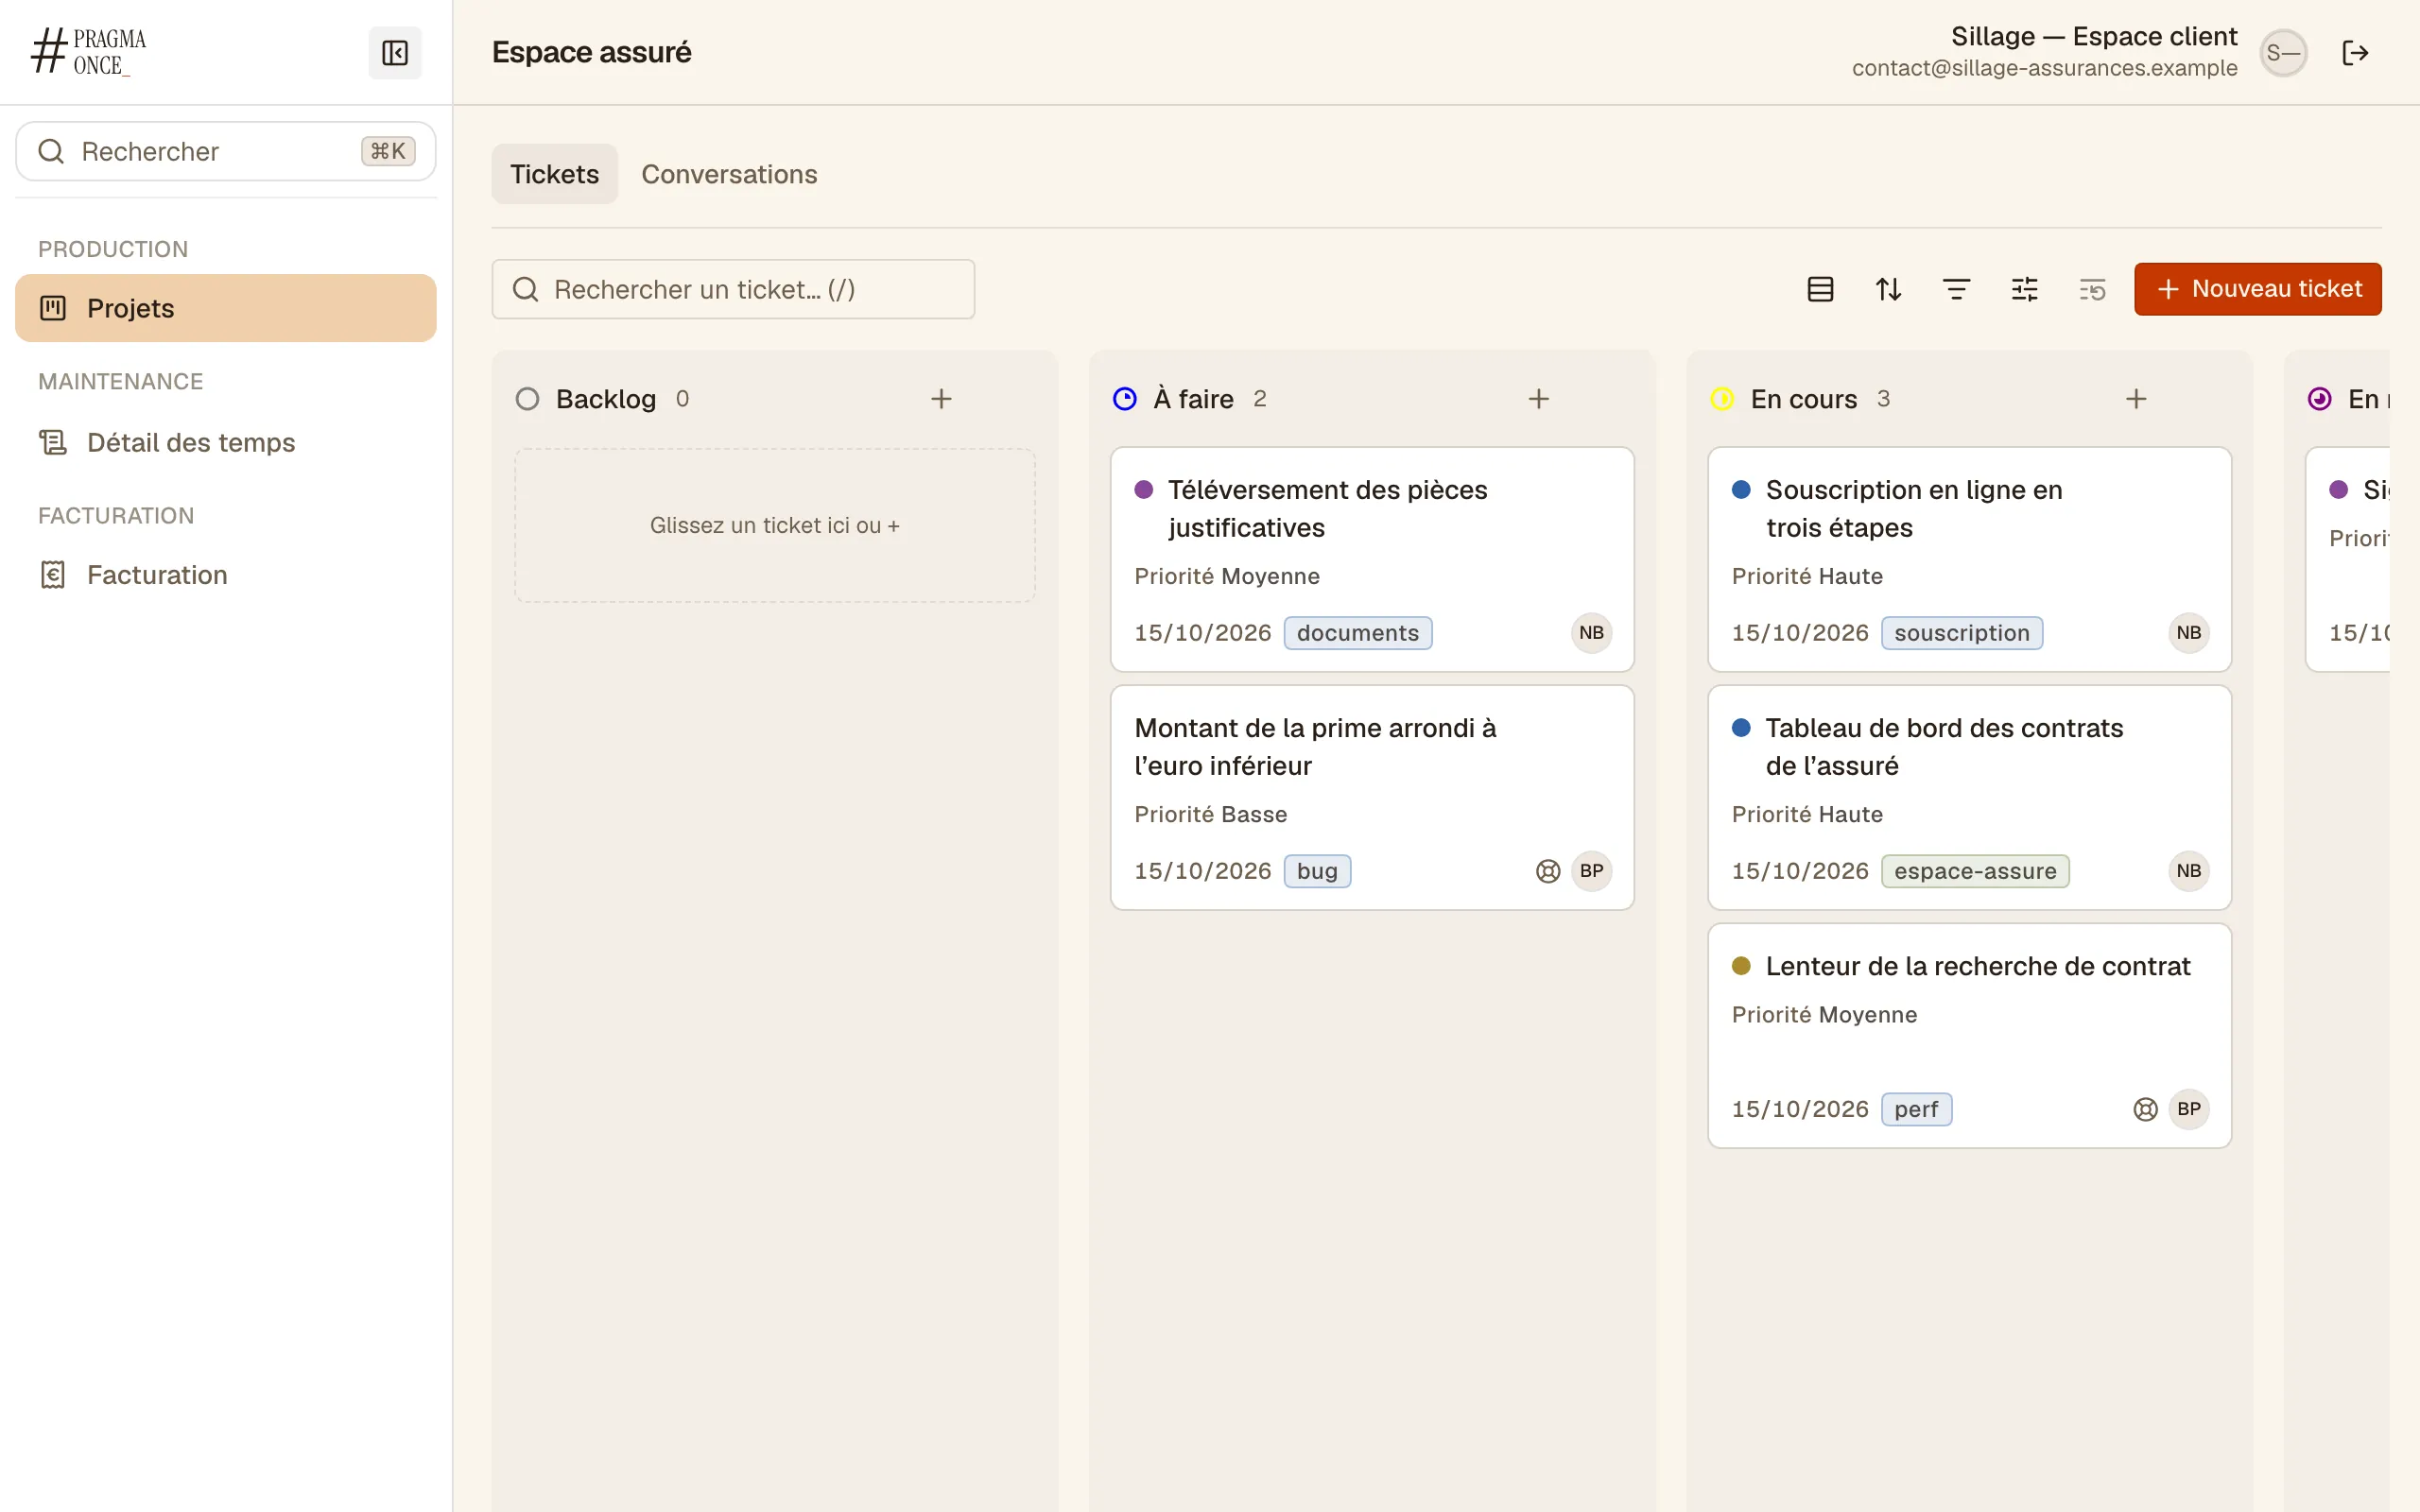Screen dimensions: 2420x1512
Task: Click support icon on Lenteur de la recherche card
Action: tap(2145, 1109)
